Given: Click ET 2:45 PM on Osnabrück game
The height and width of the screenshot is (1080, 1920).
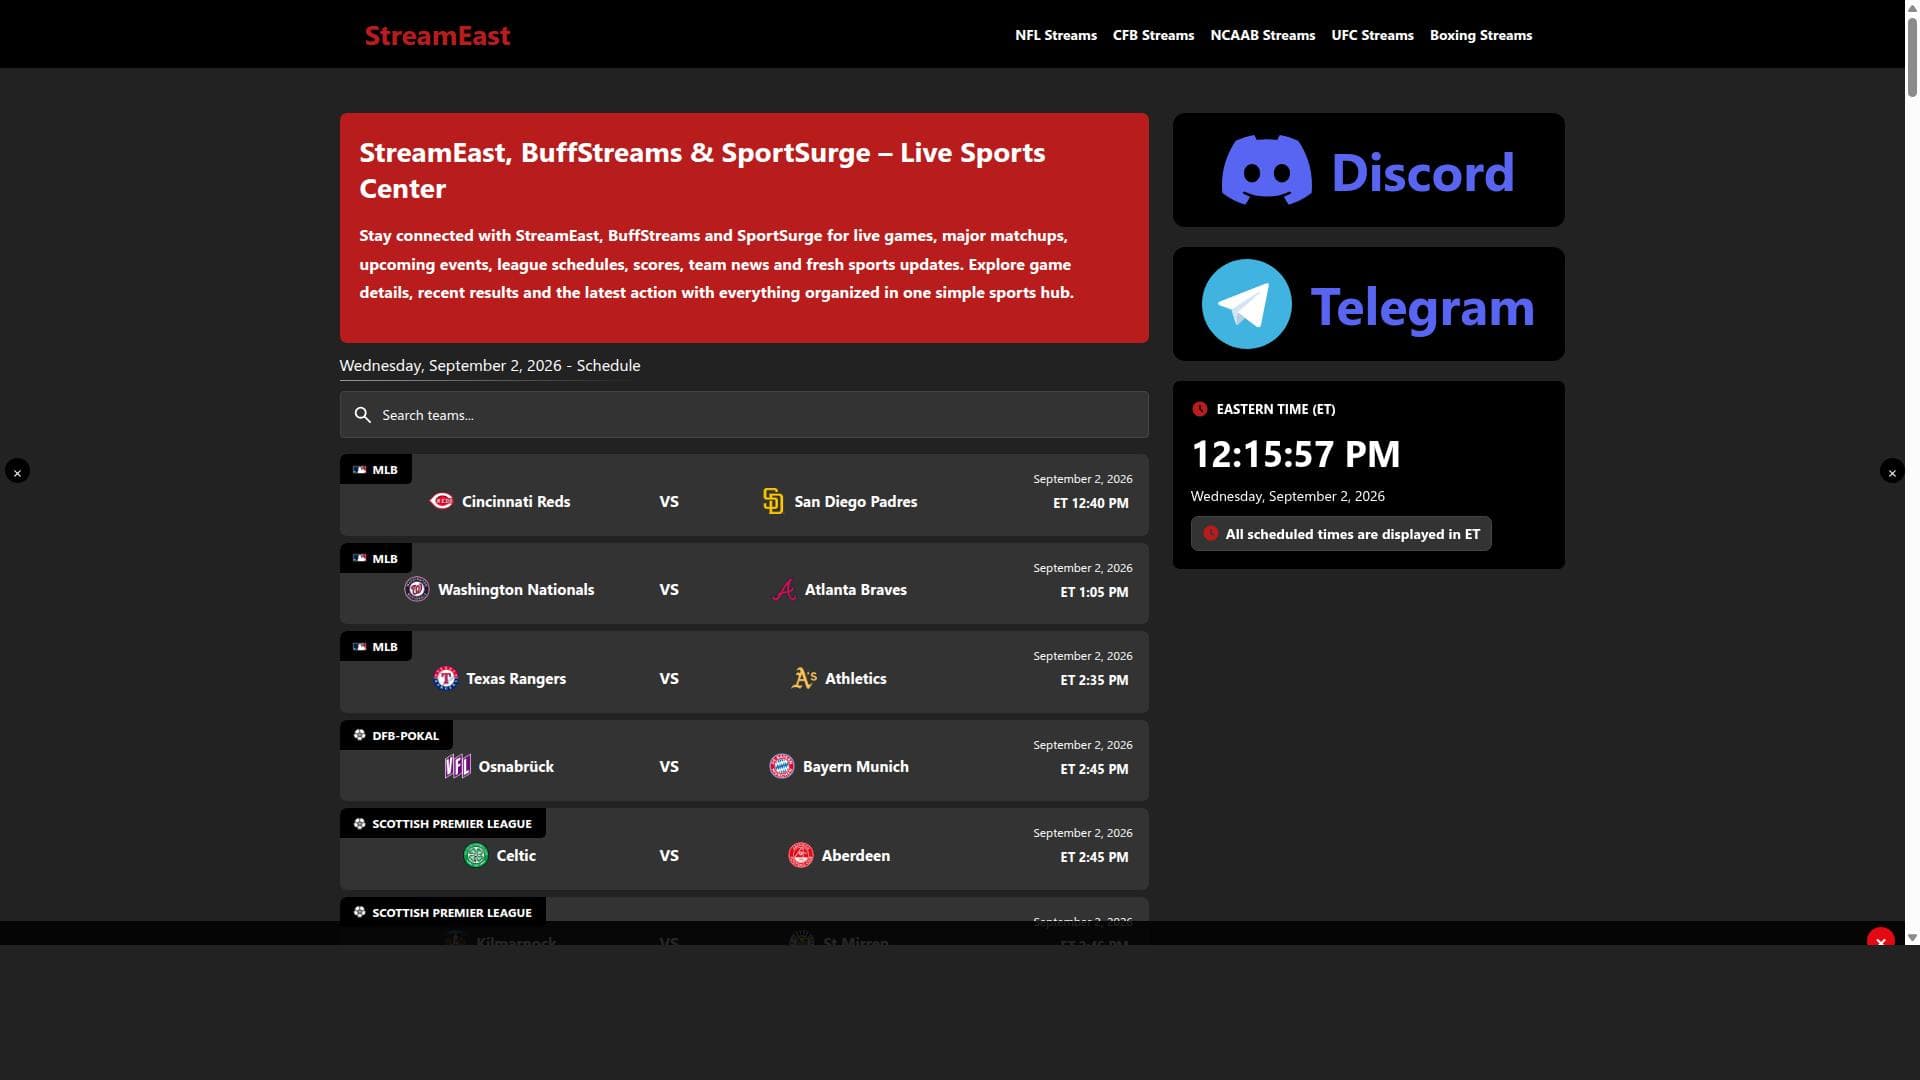Looking at the screenshot, I should tap(1094, 769).
